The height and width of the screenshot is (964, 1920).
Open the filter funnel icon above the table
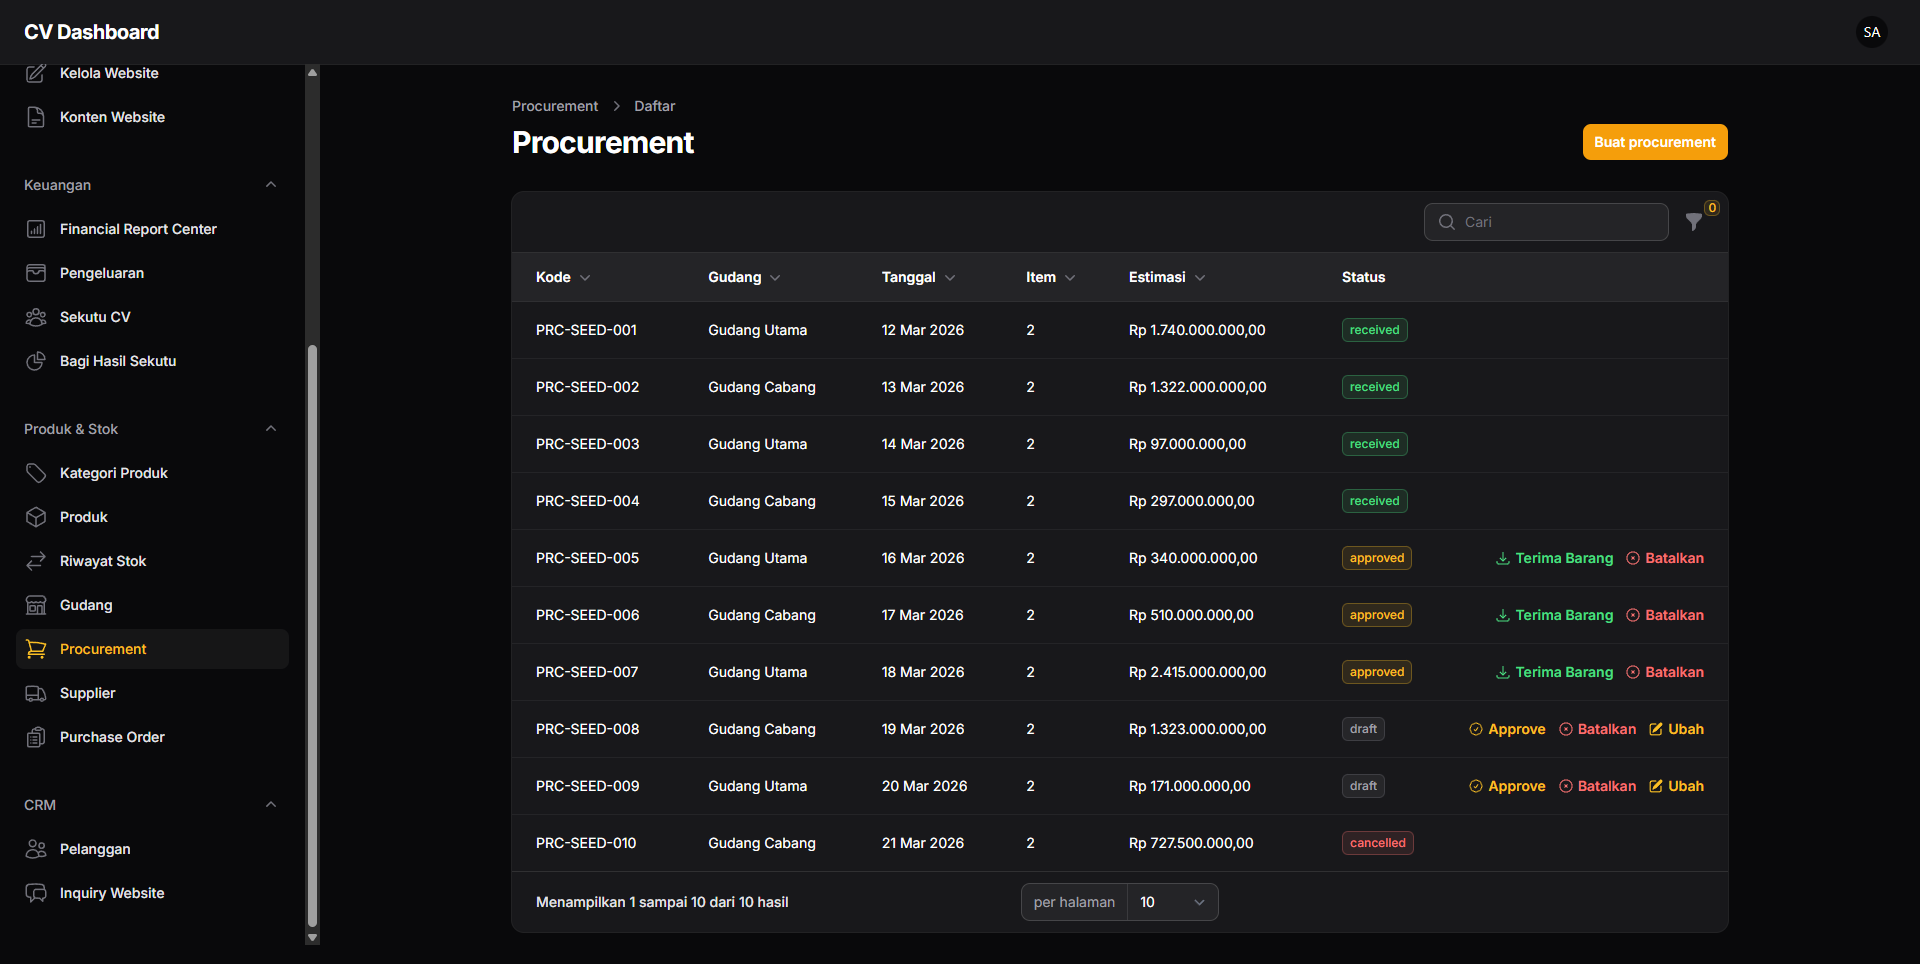click(x=1694, y=222)
